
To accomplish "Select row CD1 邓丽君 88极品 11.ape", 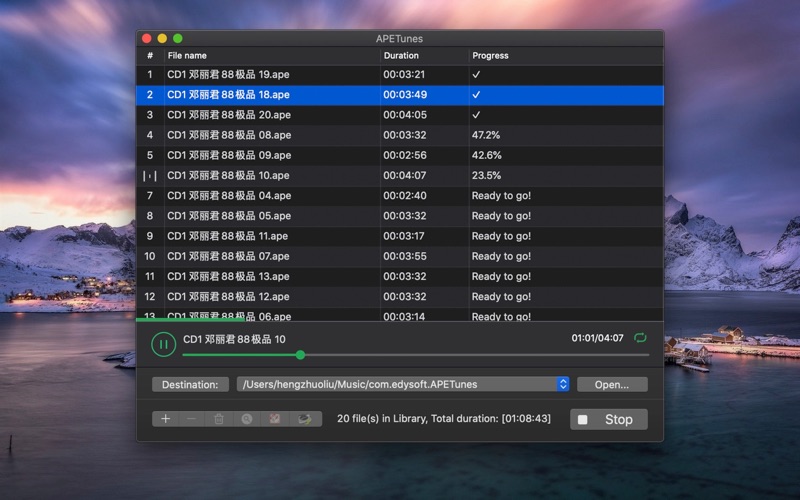I will tap(399, 236).
